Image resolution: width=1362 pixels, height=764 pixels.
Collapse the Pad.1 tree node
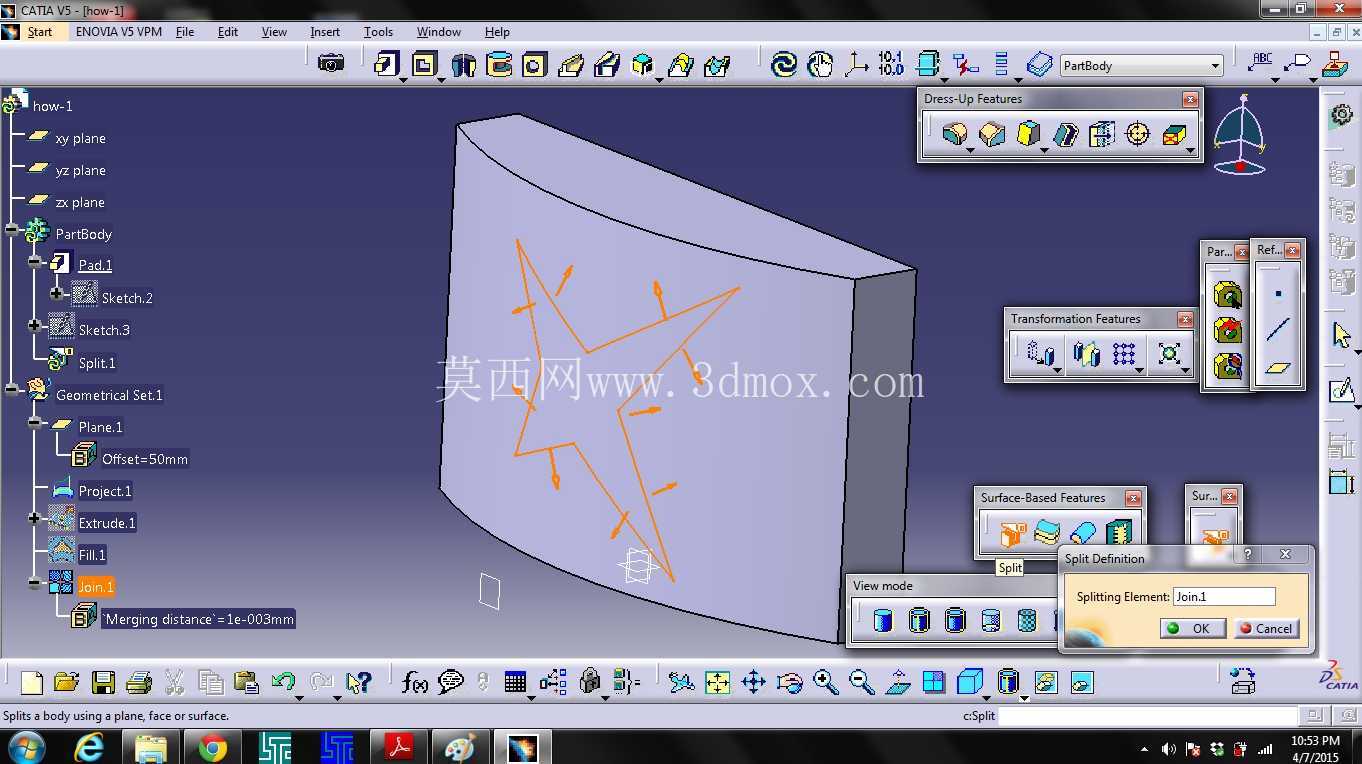pyautogui.click(x=35, y=262)
